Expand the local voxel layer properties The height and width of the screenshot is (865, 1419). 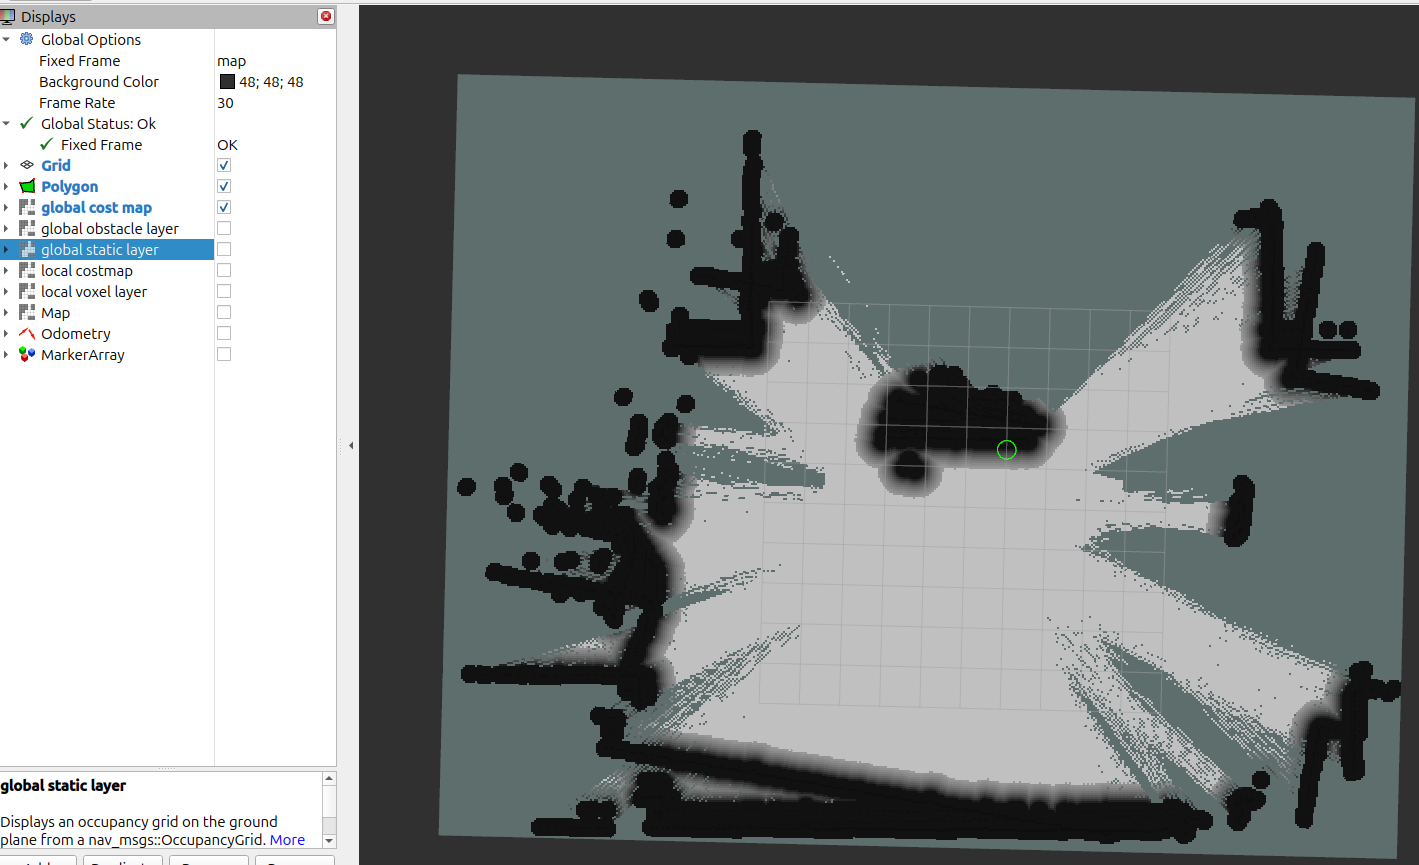(x=6, y=291)
